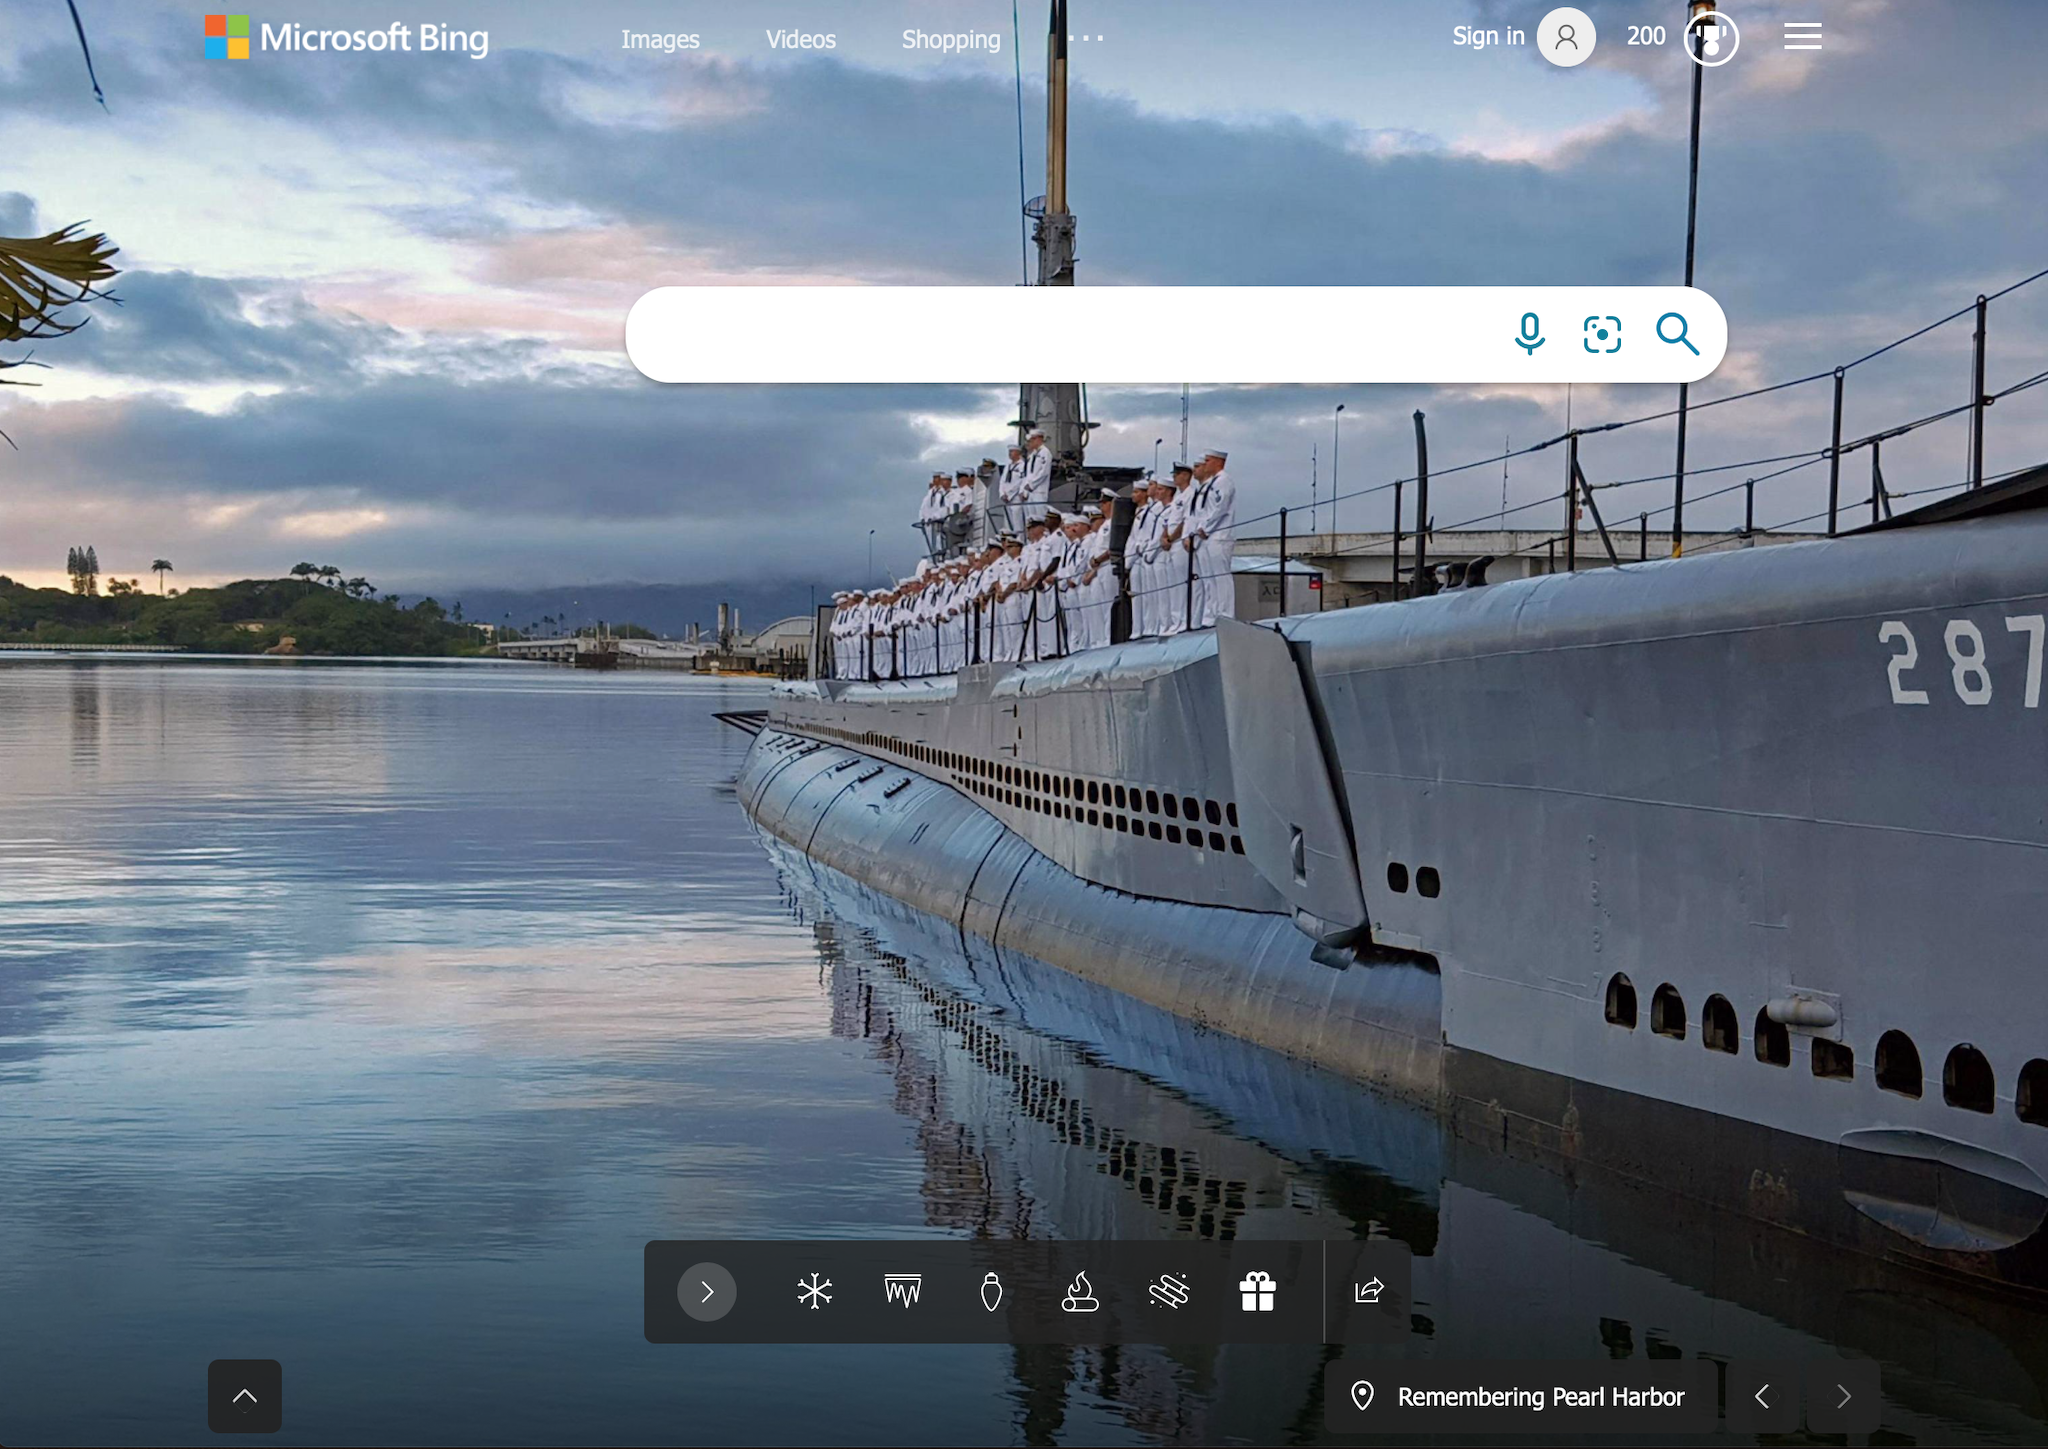
Task: Click the campfire log icon
Action: [1080, 1291]
